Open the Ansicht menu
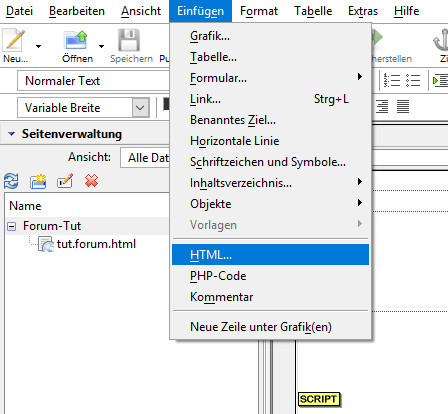Screen dimensions: 448x414 coord(141,11)
